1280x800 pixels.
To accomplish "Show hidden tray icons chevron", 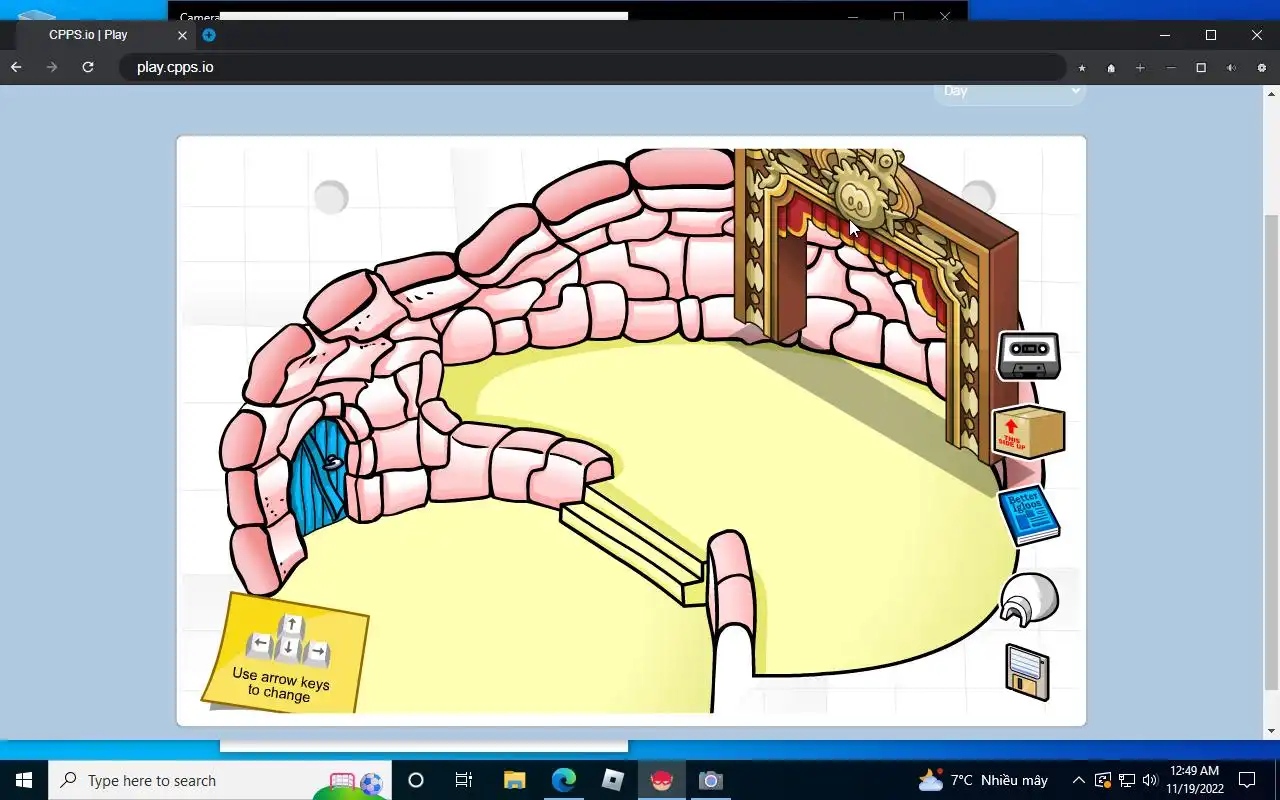I will (1079, 780).
